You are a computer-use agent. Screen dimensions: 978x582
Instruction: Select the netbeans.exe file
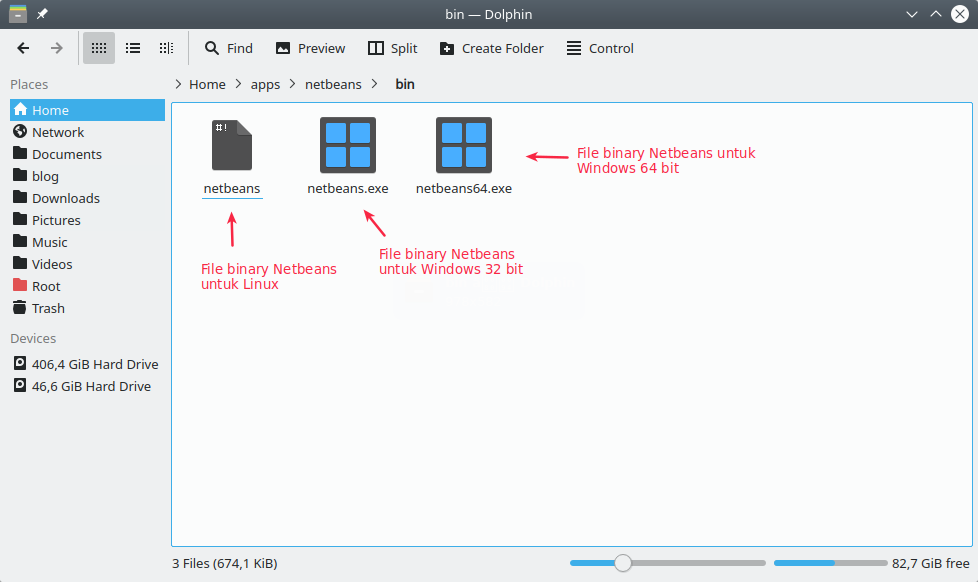[347, 145]
